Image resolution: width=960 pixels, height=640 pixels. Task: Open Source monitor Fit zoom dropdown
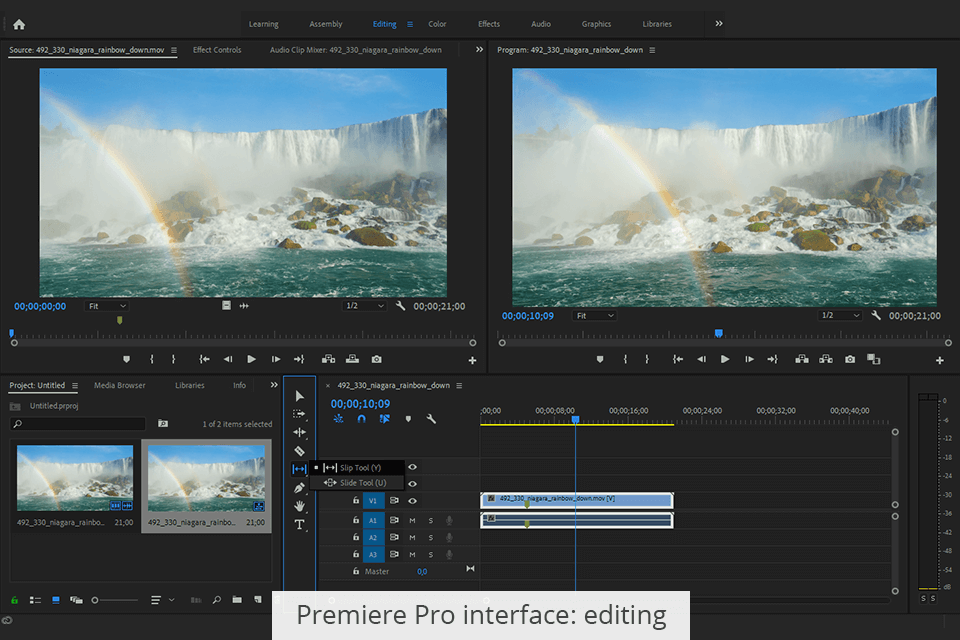pyautogui.click(x=107, y=306)
